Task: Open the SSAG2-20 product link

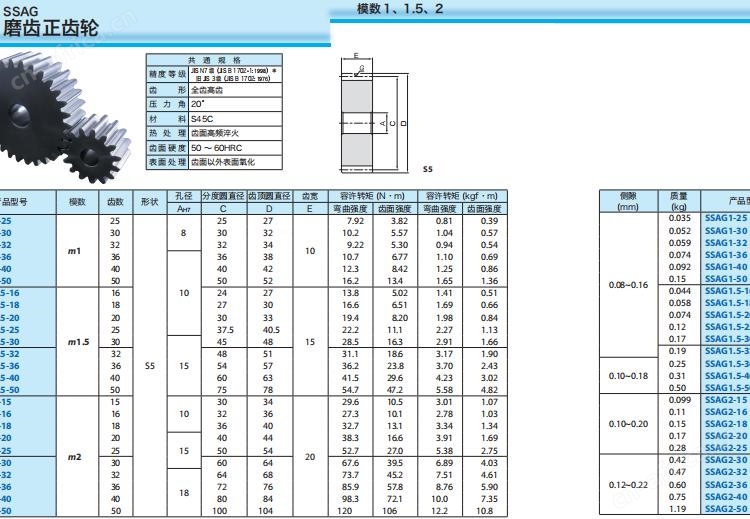Action: pyautogui.click(x=725, y=435)
